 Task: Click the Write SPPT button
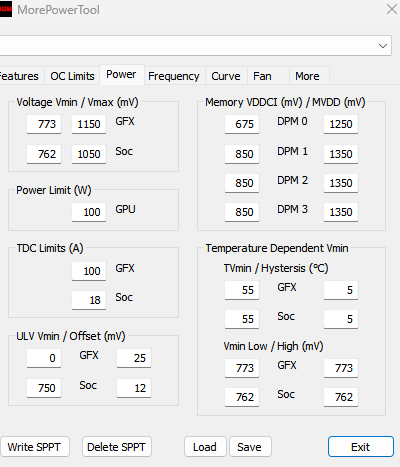(34, 447)
